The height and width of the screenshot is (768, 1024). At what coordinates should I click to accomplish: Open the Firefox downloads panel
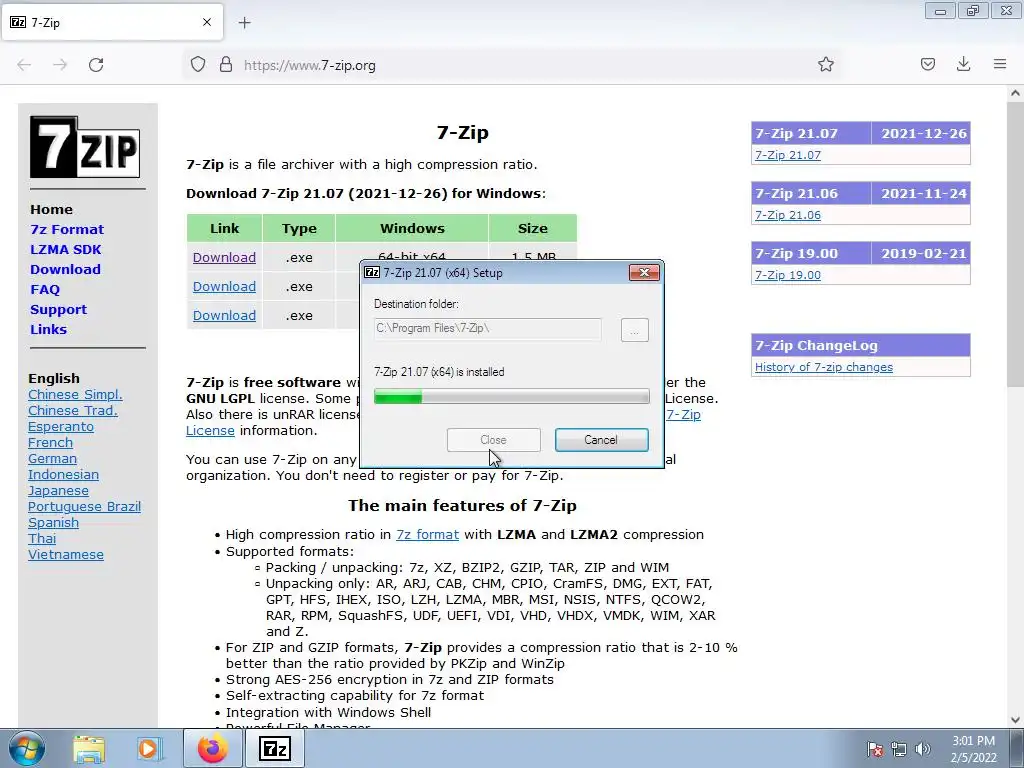(963, 64)
